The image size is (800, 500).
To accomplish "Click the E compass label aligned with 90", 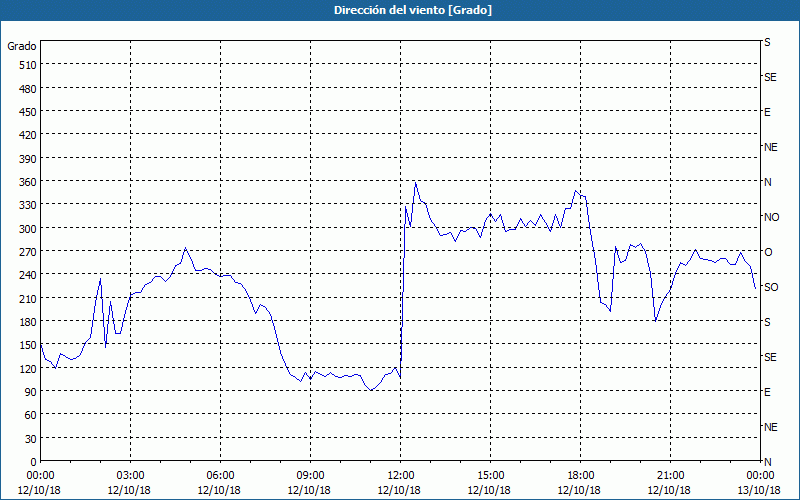I will click(767, 392).
